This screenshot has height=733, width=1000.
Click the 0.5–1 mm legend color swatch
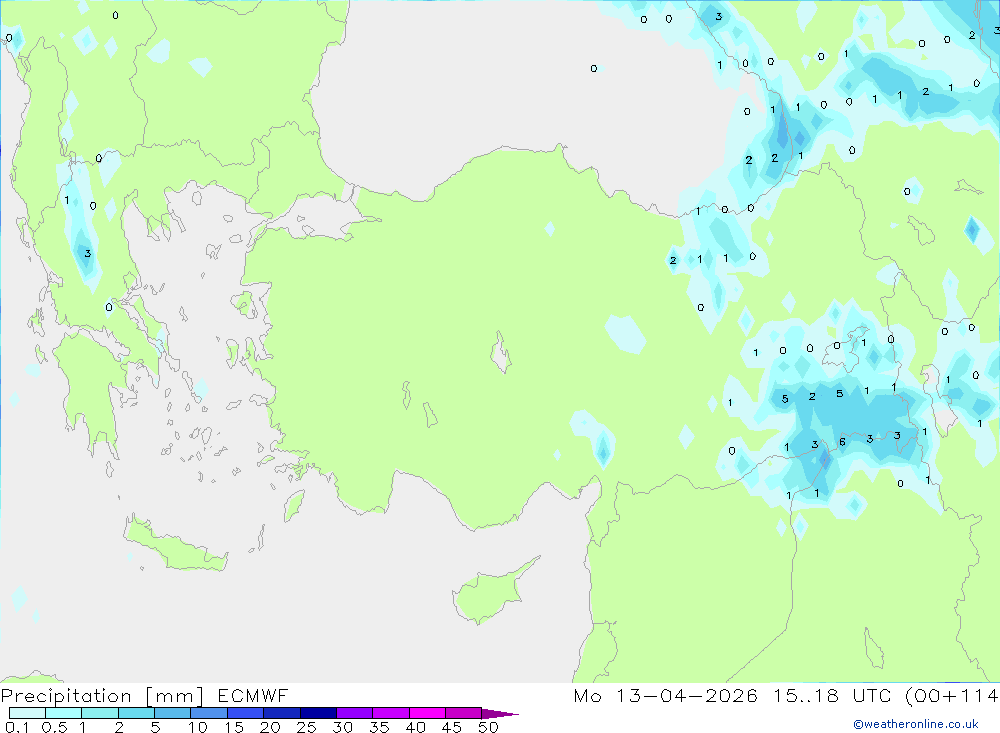coord(64,713)
